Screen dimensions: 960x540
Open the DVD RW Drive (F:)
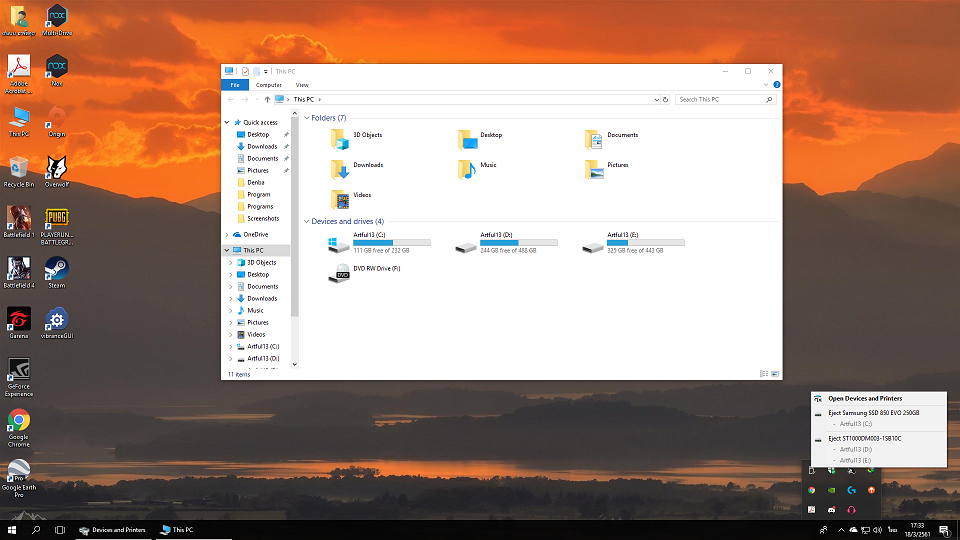[340, 272]
